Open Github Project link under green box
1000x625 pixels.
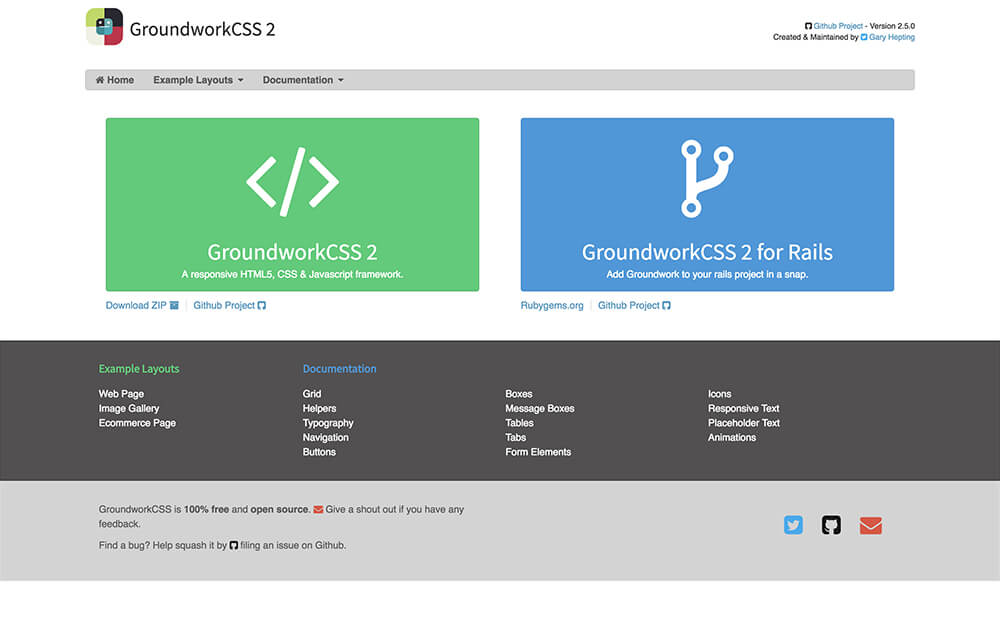click(224, 305)
